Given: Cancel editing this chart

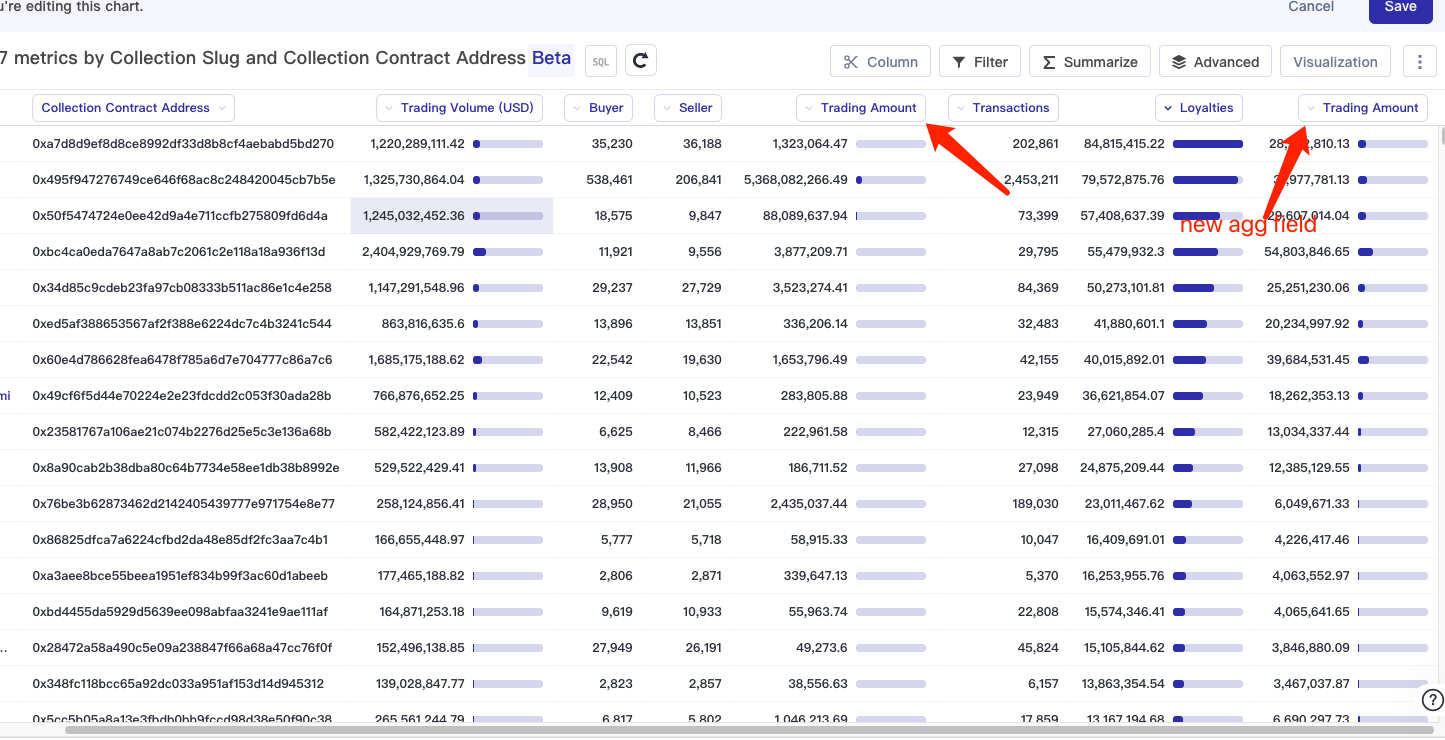Looking at the screenshot, I should click(1310, 7).
